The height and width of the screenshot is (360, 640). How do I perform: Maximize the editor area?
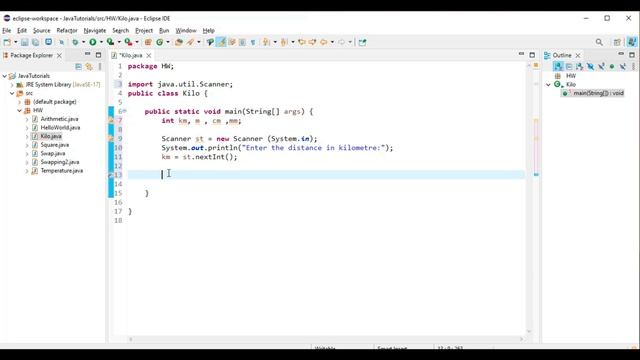pyautogui.click(x=532, y=55)
